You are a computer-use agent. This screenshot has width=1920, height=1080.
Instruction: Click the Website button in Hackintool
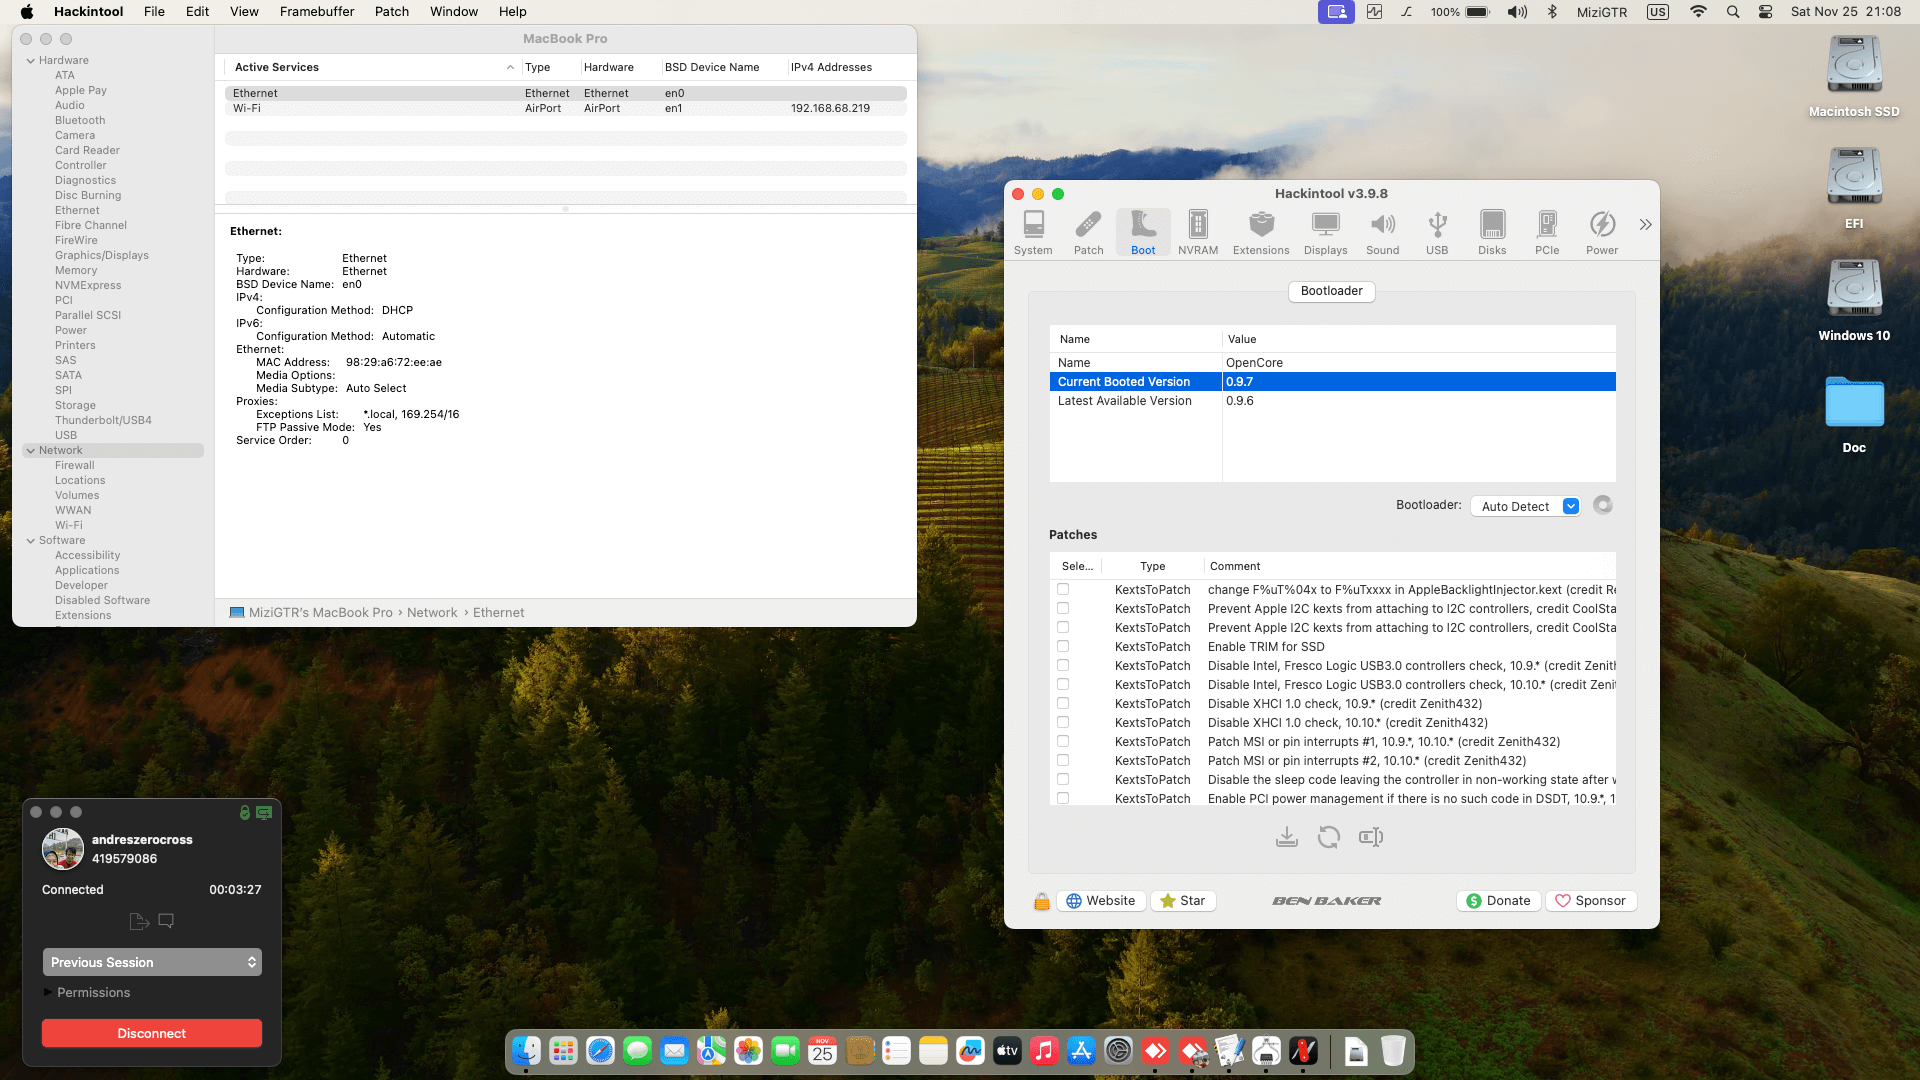(x=1101, y=901)
